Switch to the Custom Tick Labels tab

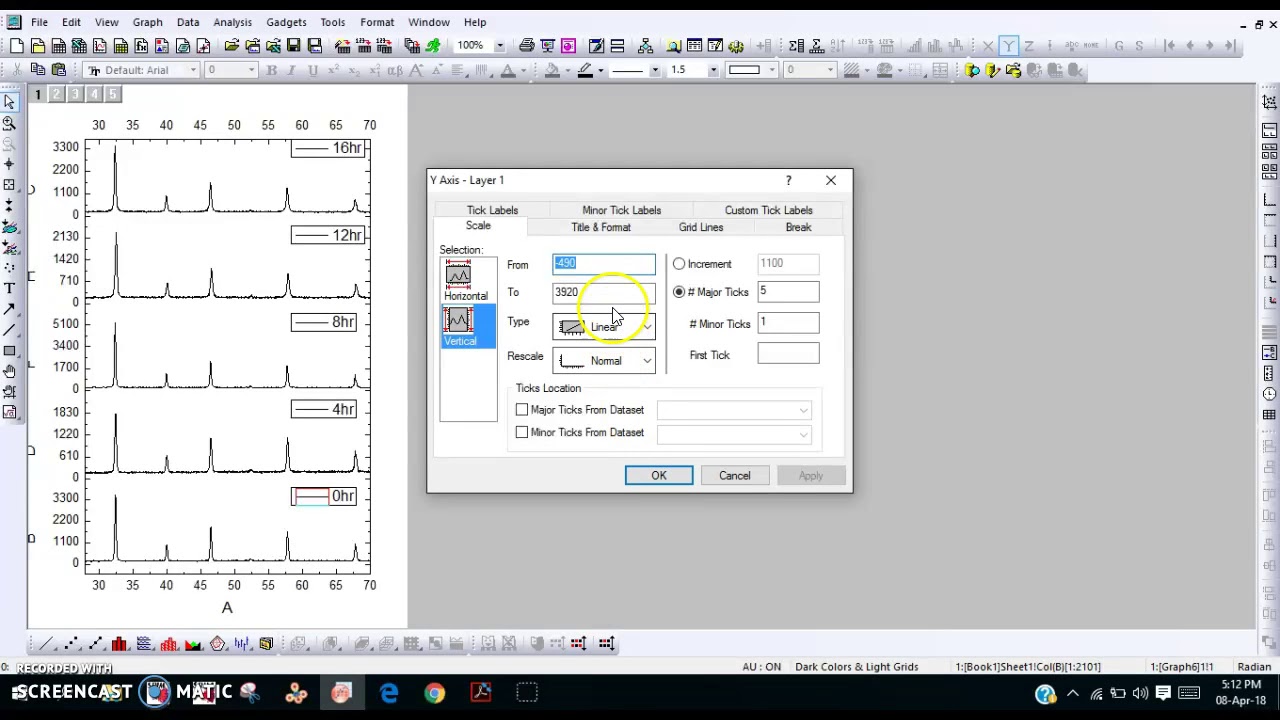(768, 210)
